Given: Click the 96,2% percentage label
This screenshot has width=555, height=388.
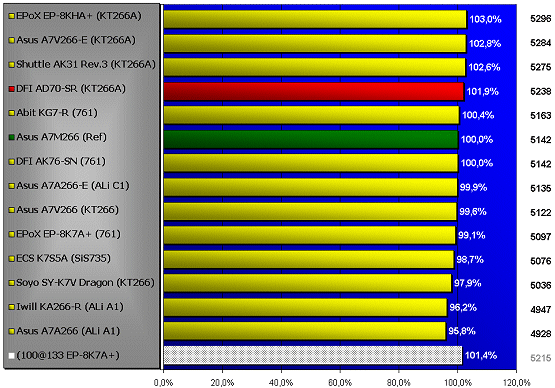Looking at the screenshot, I should pos(463,308).
